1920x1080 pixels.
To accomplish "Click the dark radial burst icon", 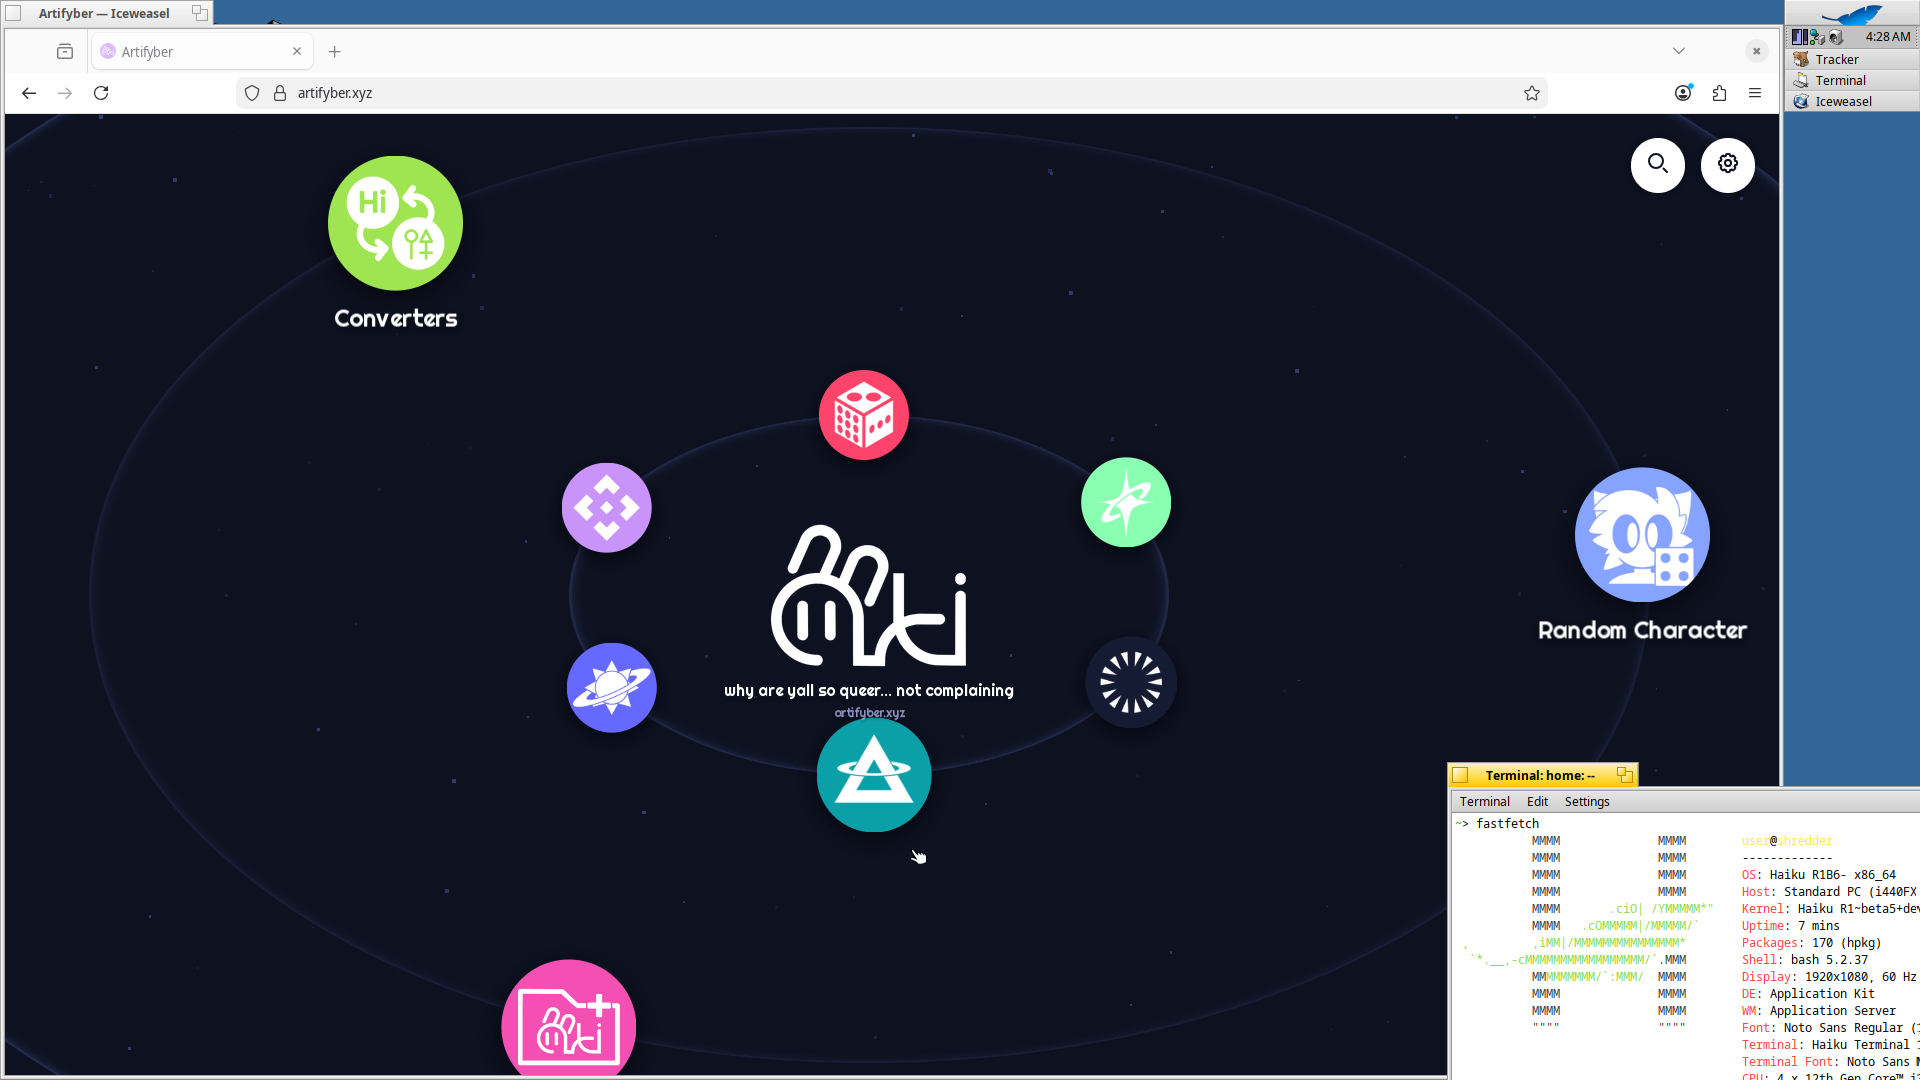I will click(x=1131, y=682).
